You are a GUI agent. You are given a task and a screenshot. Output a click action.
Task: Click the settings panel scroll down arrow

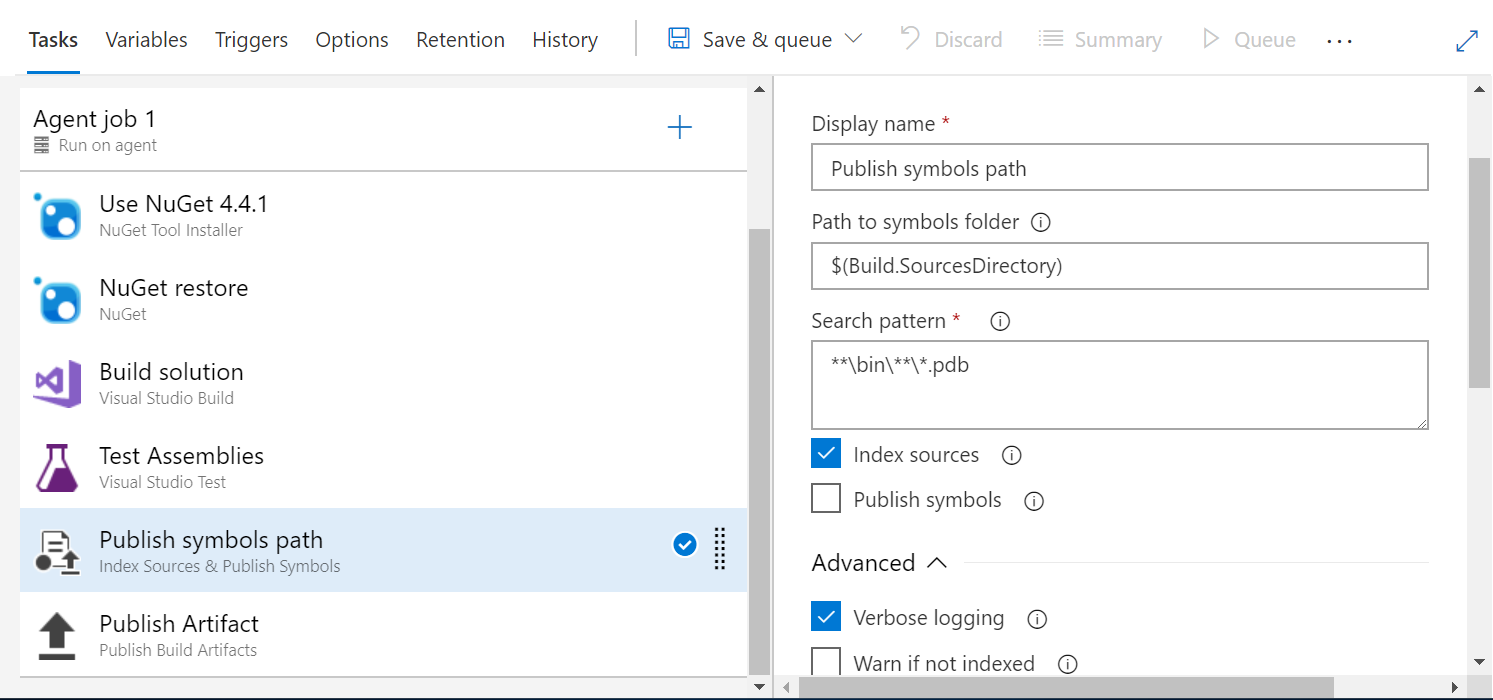coord(1480,662)
